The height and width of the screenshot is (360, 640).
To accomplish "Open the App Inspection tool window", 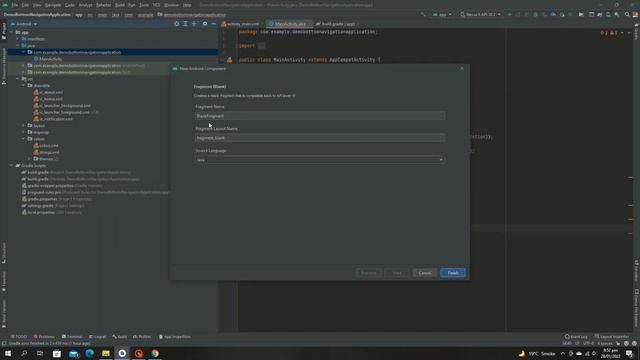I will (x=174, y=337).
